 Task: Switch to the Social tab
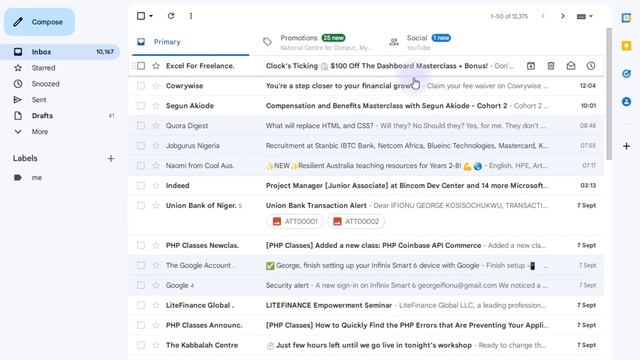click(444, 42)
